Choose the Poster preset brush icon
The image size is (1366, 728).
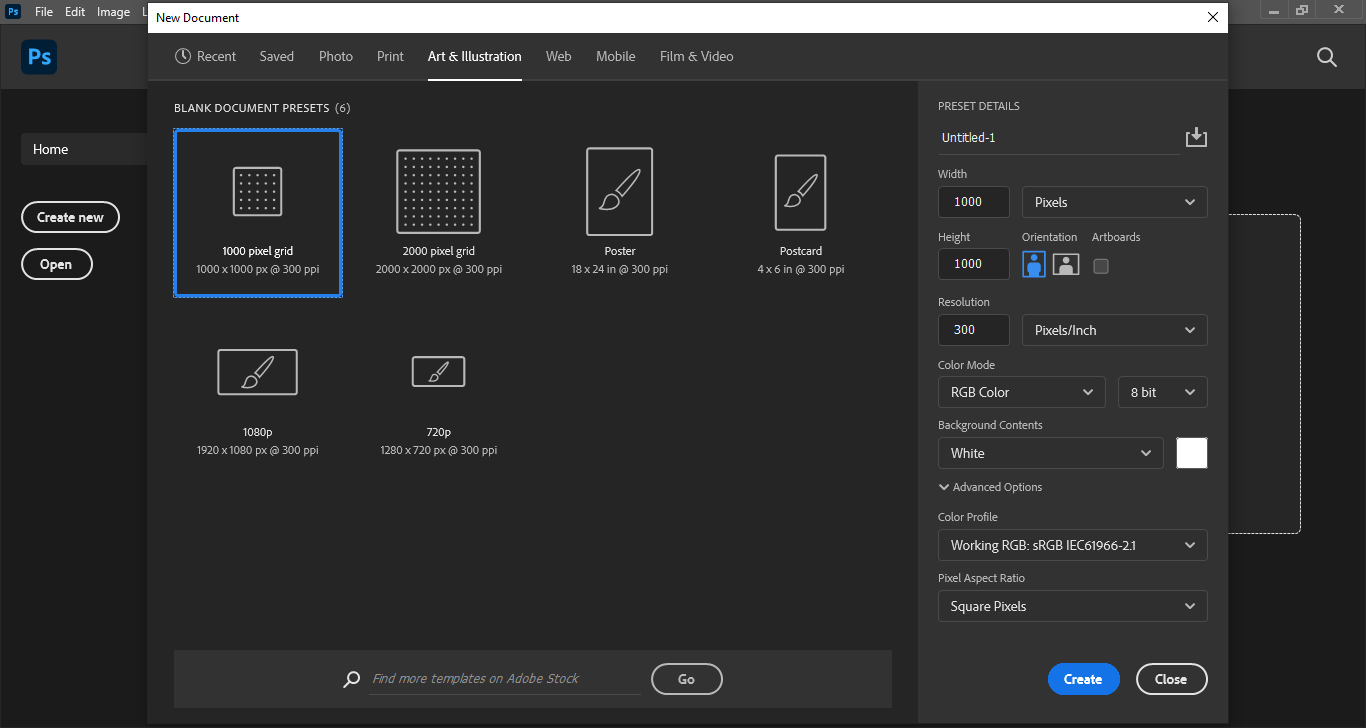click(x=619, y=191)
